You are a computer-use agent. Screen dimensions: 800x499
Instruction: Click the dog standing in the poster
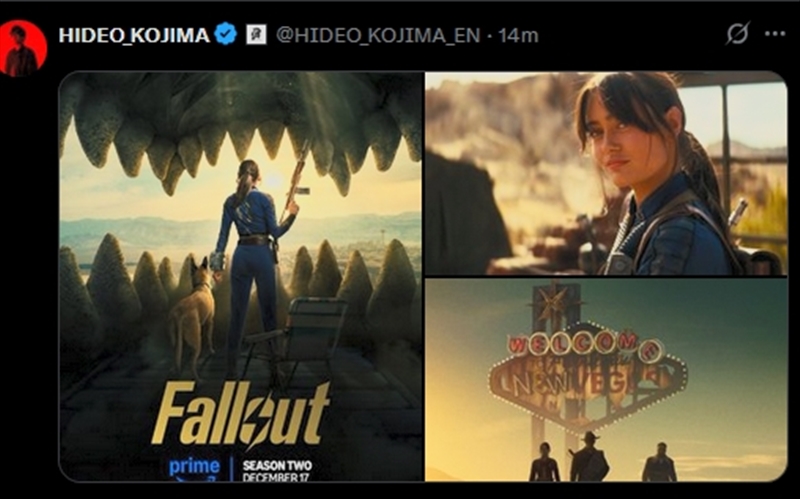click(194, 316)
